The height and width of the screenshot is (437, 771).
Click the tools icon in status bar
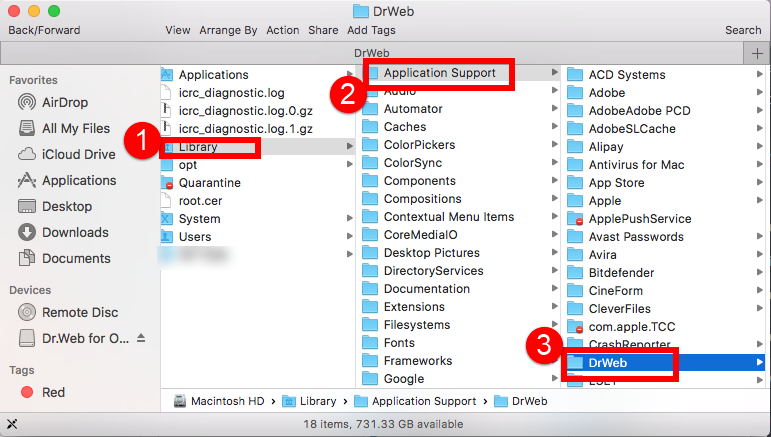[12, 424]
